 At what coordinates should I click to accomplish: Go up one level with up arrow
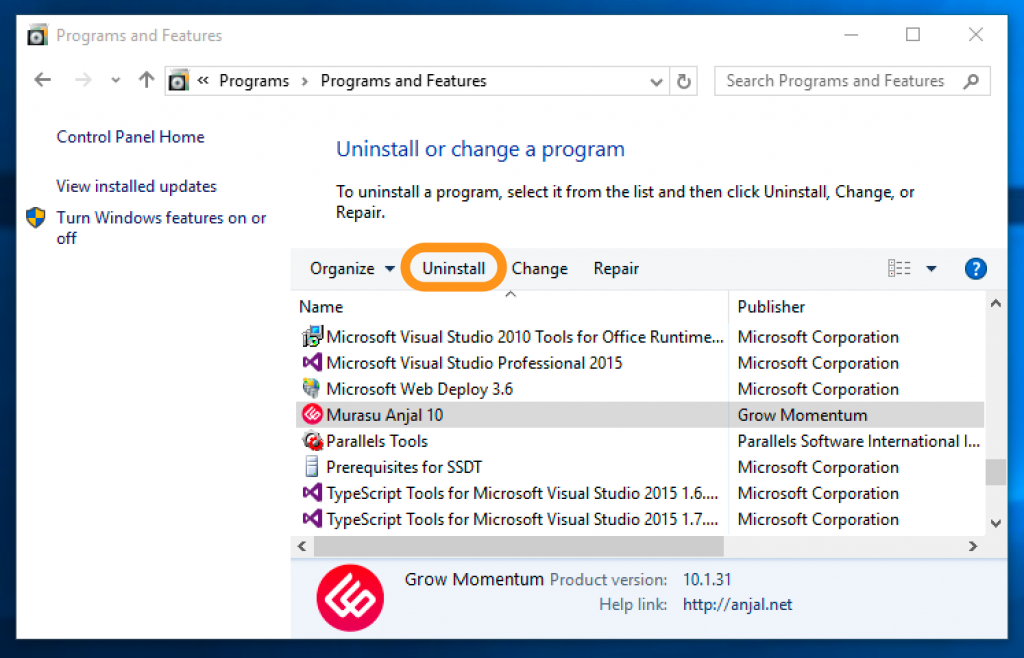click(x=146, y=80)
